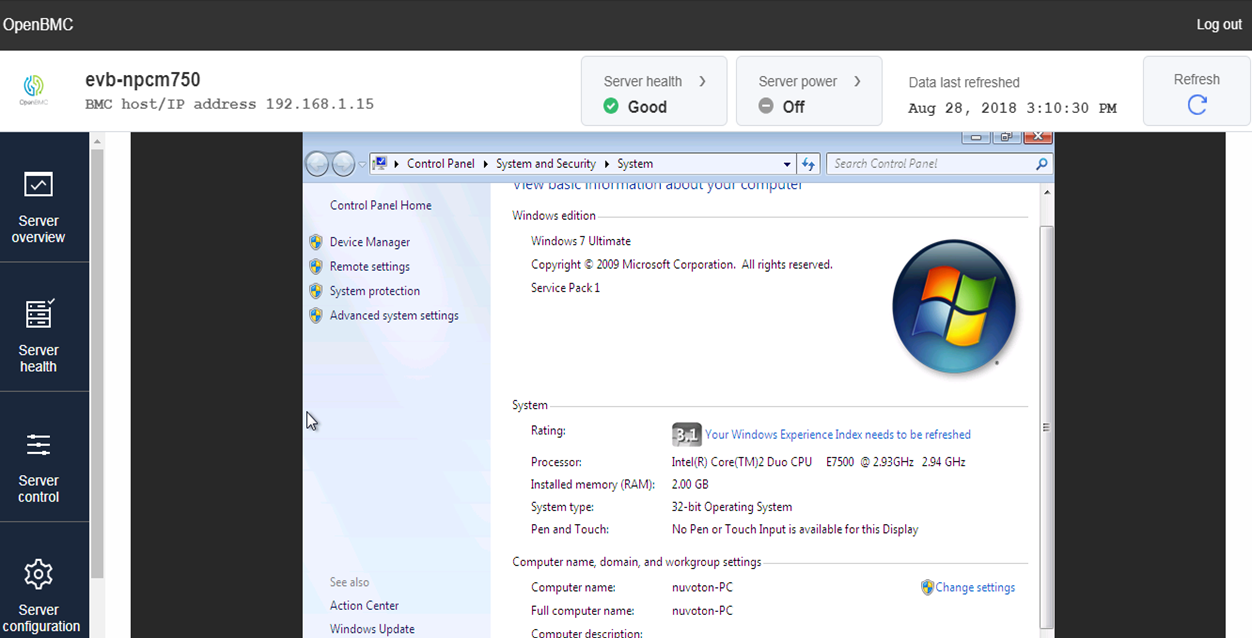Open Device Manager link

(369, 242)
